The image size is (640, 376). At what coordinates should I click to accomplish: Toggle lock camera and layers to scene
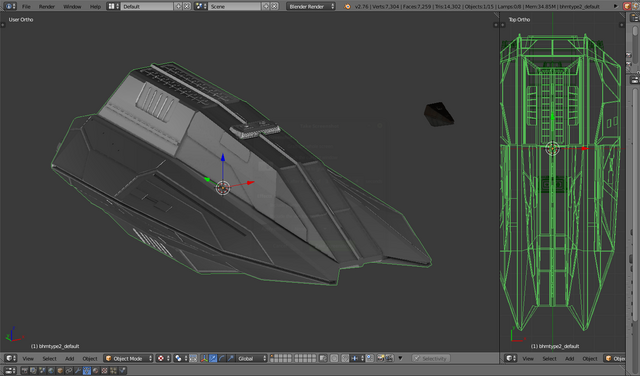[323, 358]
